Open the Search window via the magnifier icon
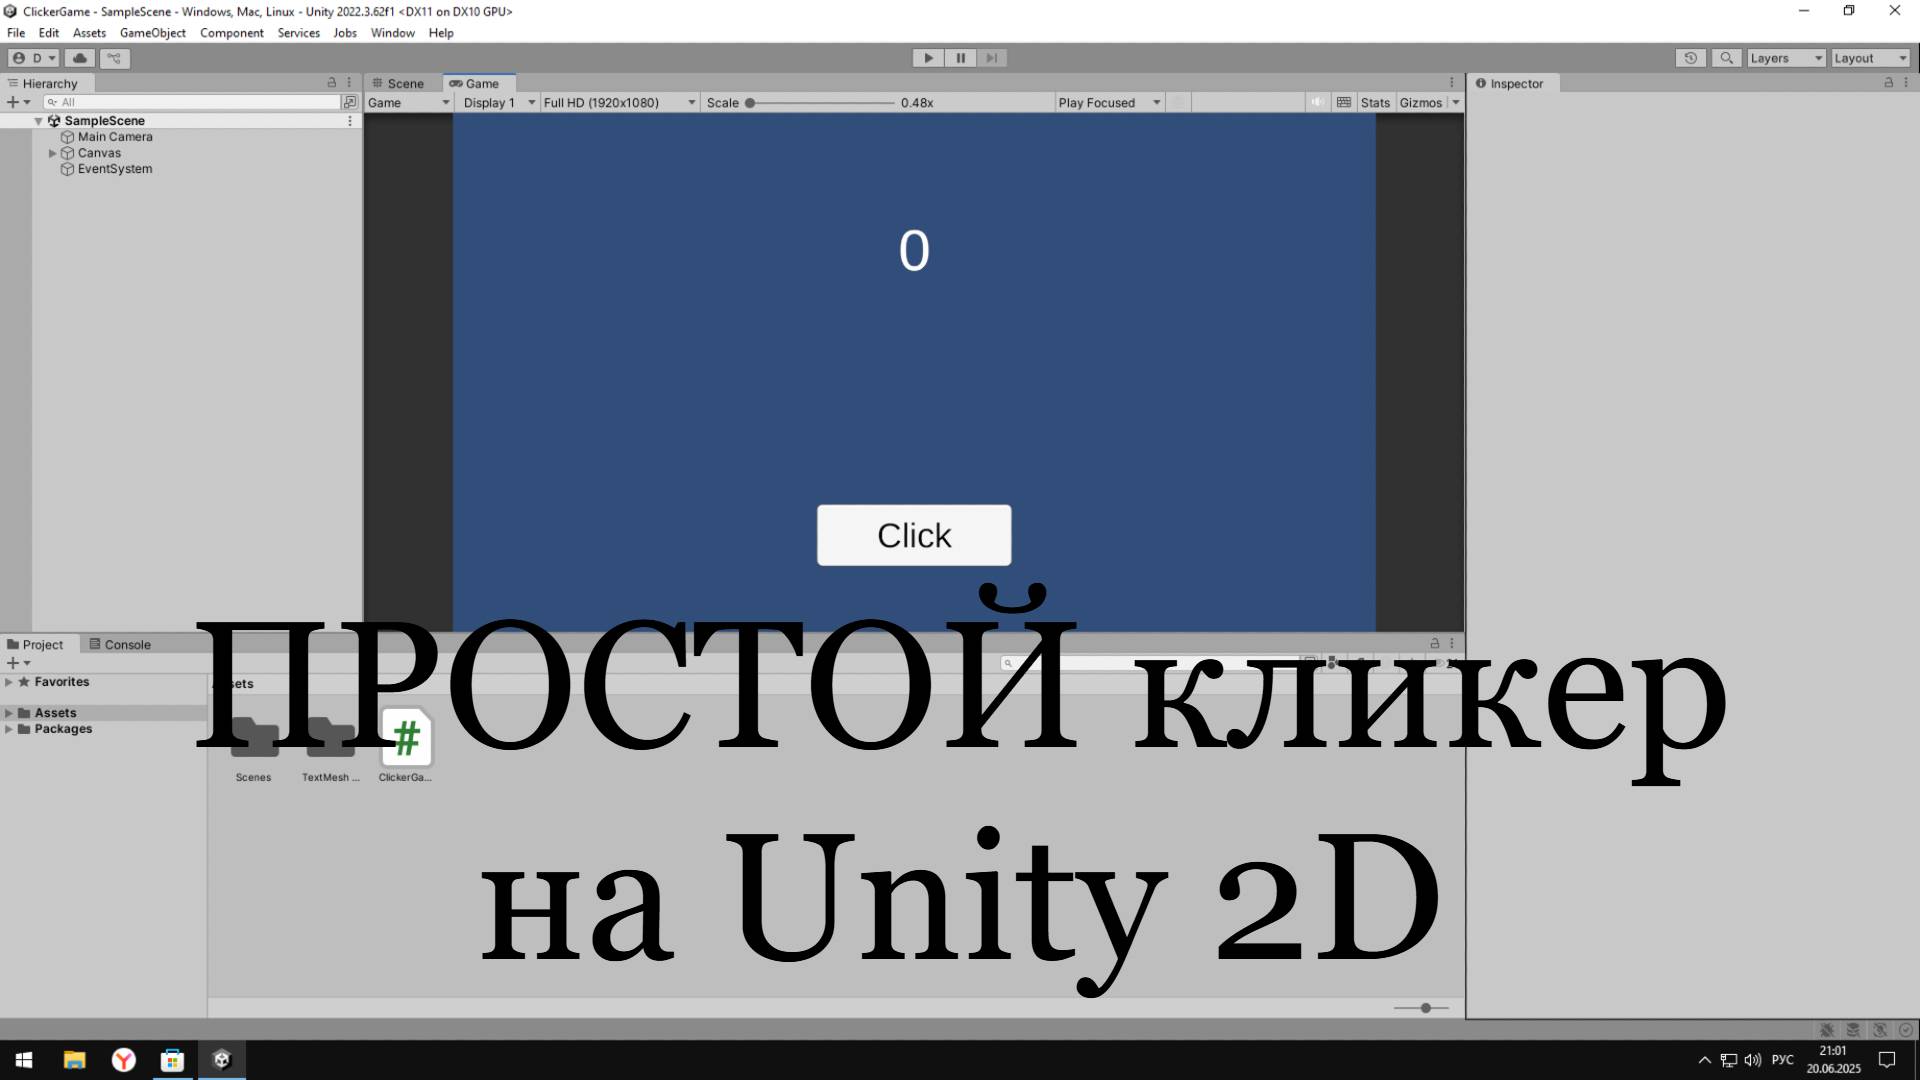1920x1080 pixels. point(1727,58)
